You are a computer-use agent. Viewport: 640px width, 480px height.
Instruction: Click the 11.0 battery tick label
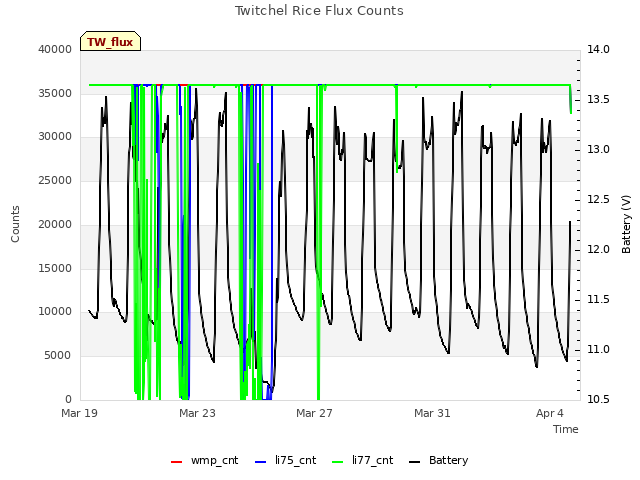coord(598,349)
